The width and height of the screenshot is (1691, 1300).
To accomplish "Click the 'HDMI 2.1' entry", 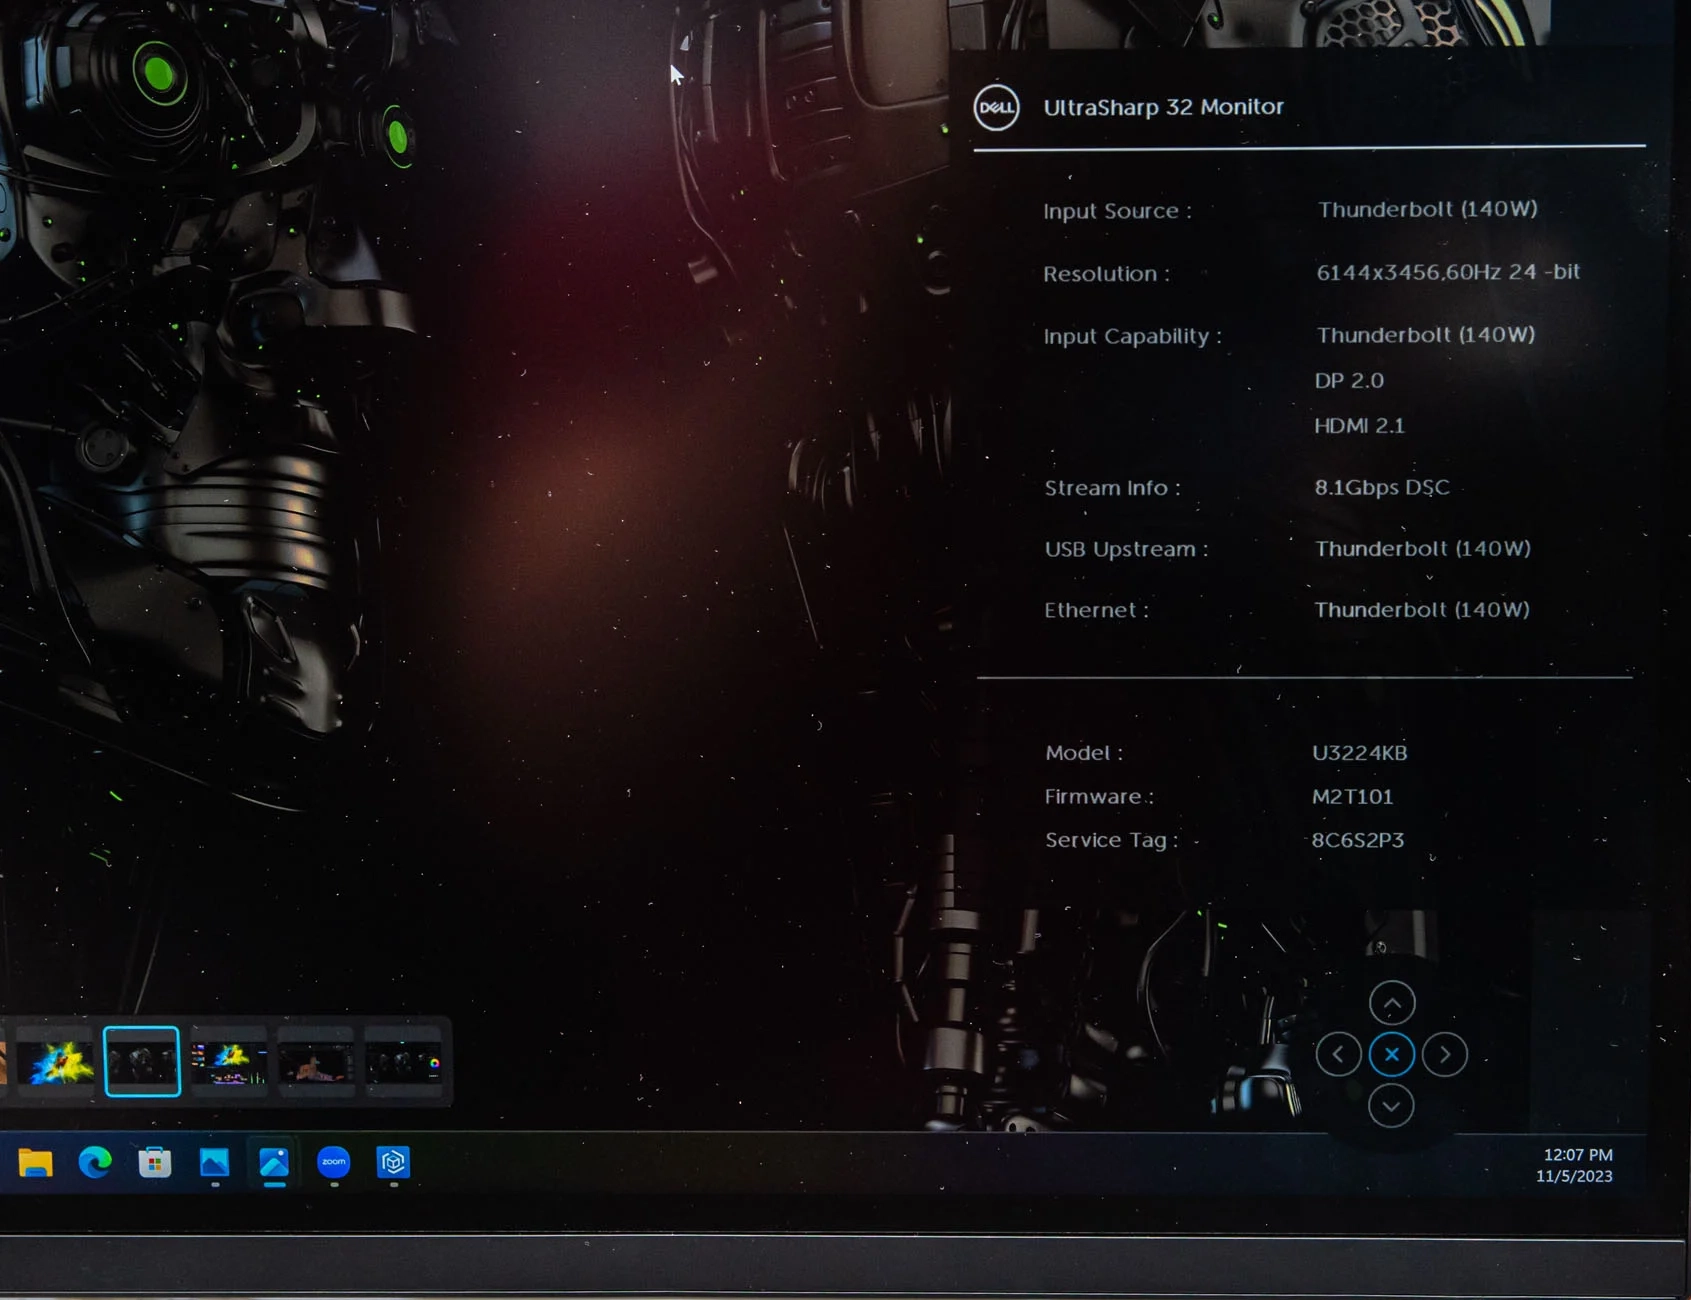I will pyautogui.click(x=1359, y=426).
